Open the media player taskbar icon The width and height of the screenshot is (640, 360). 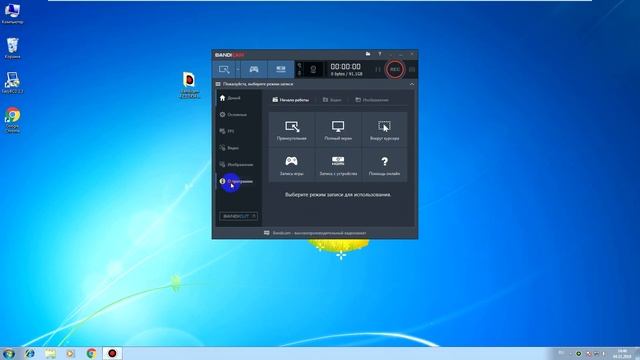point(70,353)
